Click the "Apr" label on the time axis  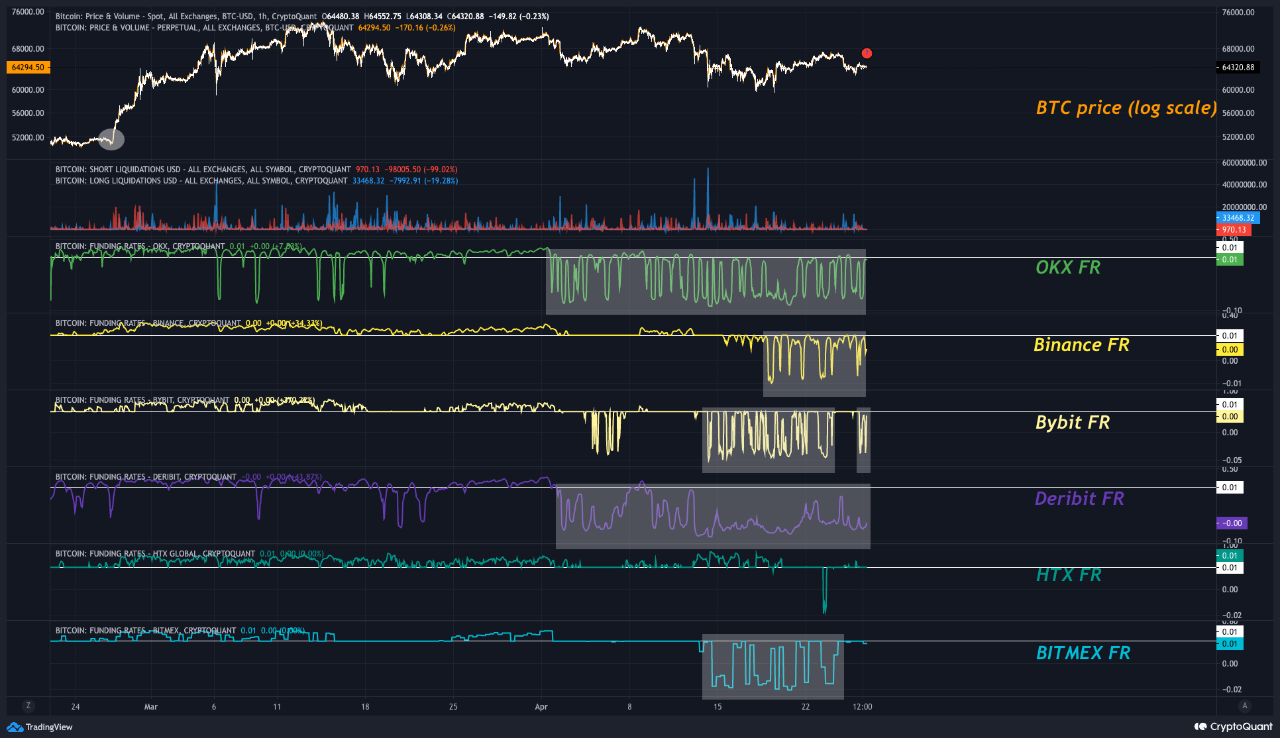coord(541,706)
